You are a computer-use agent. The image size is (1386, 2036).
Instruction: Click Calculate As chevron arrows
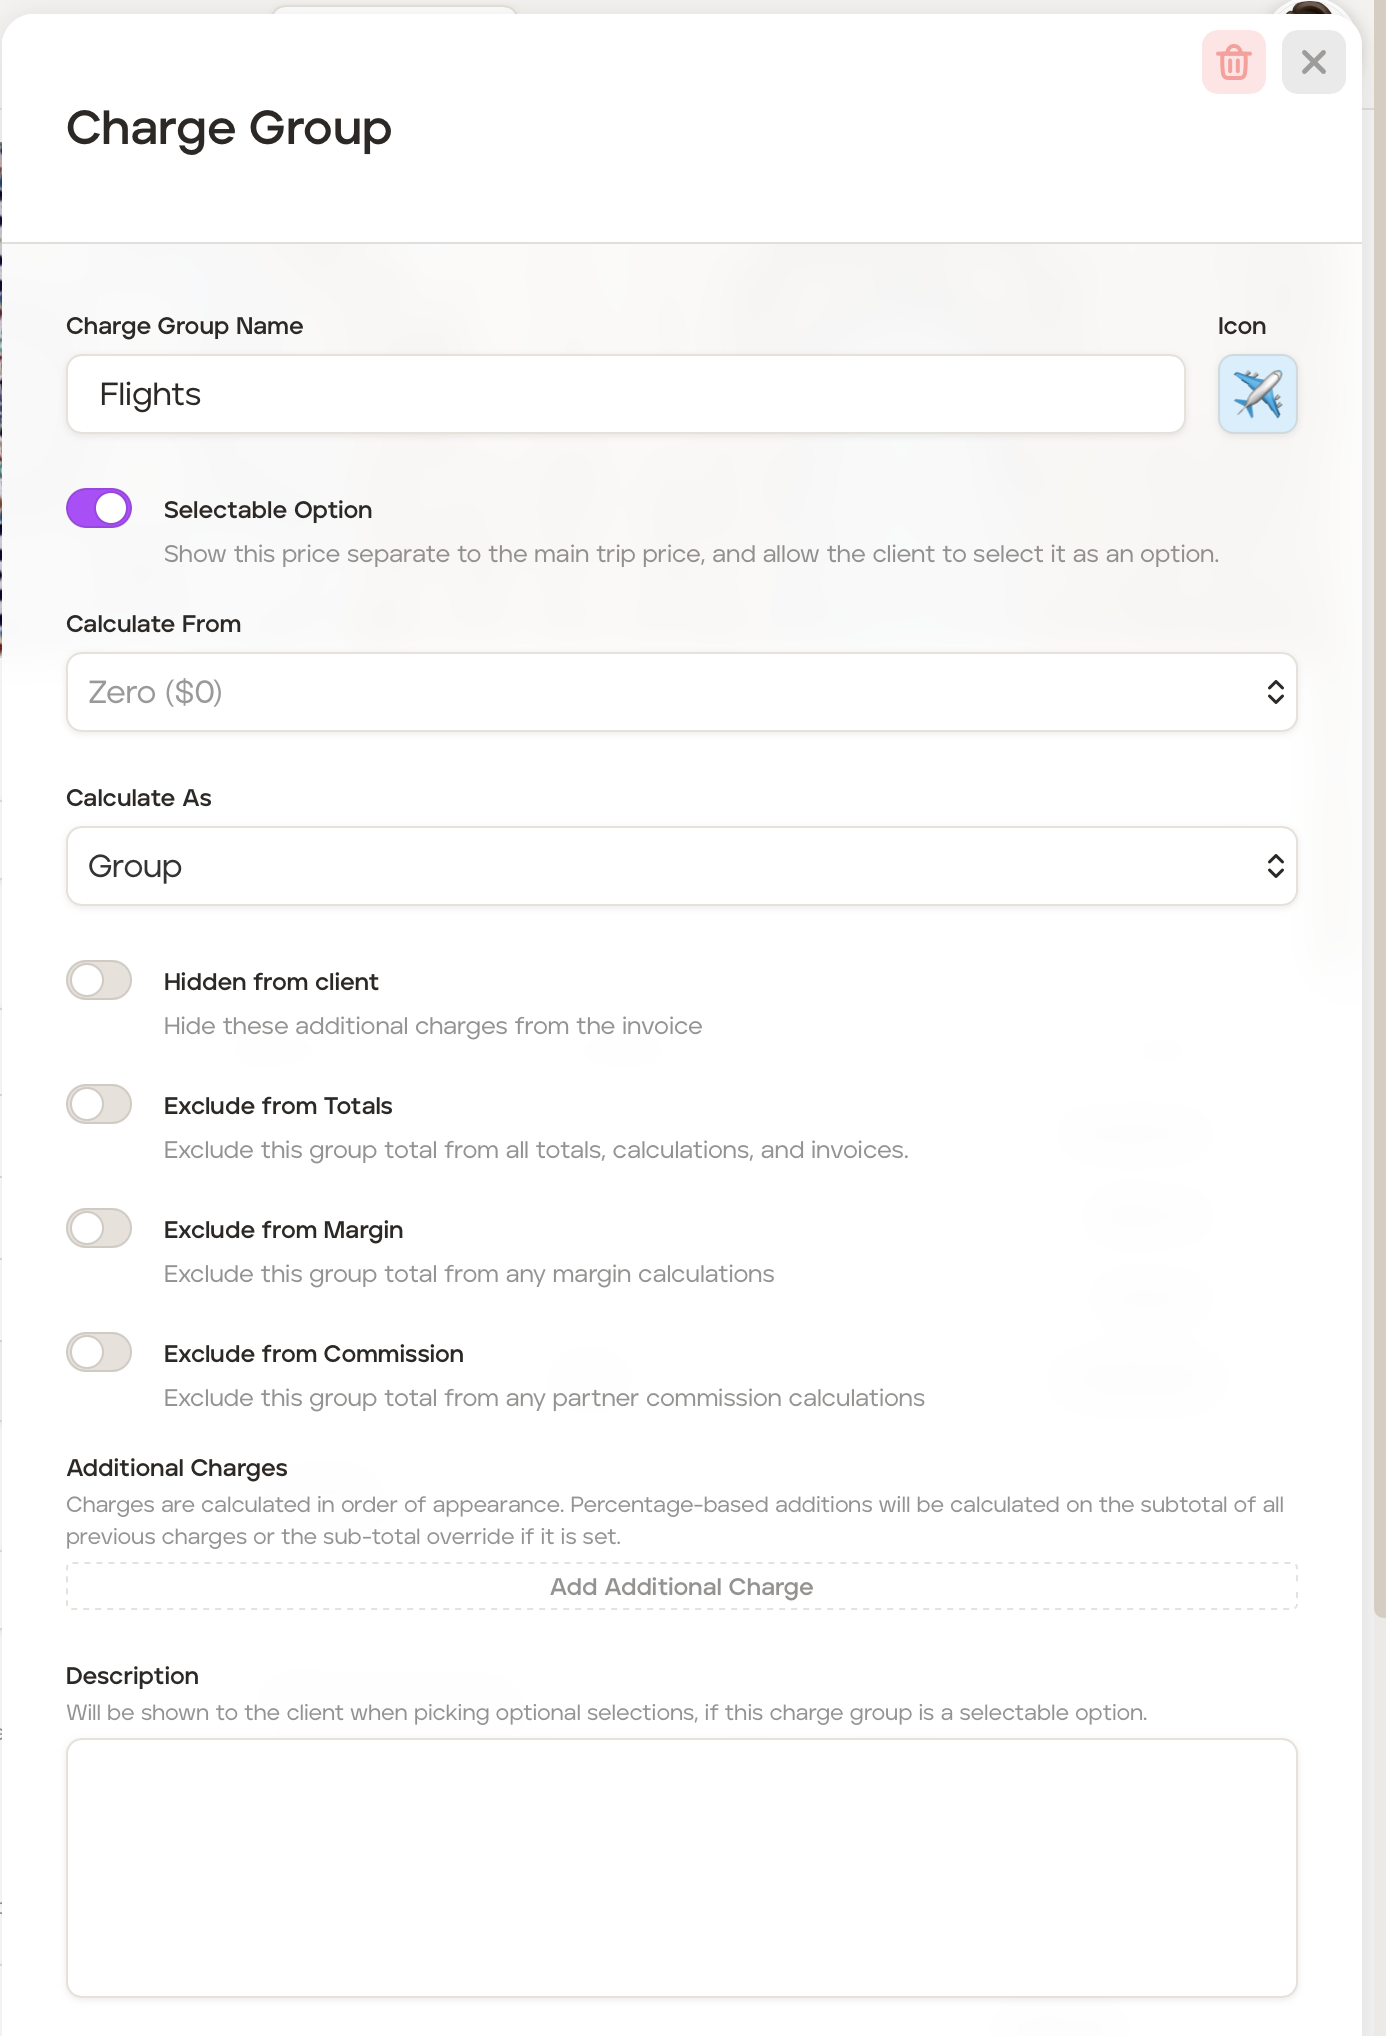(1275, 866)
